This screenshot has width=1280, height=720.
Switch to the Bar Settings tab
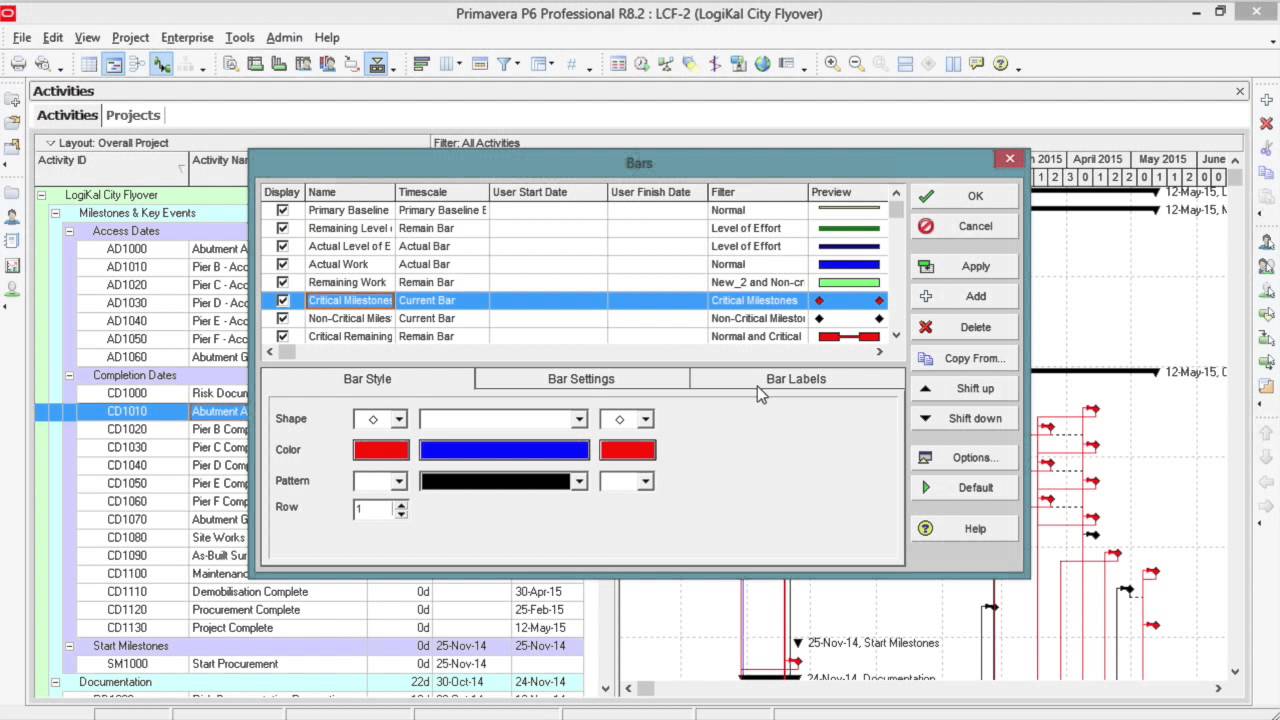point(581,379)
